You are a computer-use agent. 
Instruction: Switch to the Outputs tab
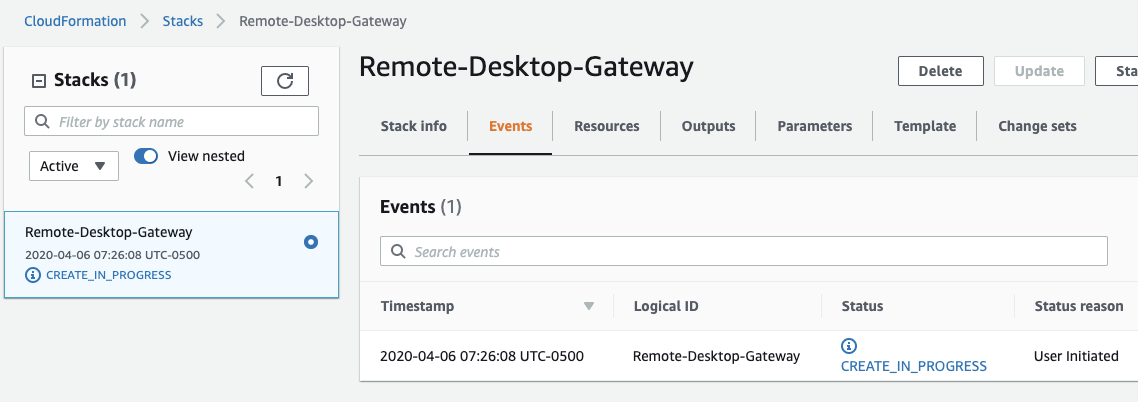point(708,126)
